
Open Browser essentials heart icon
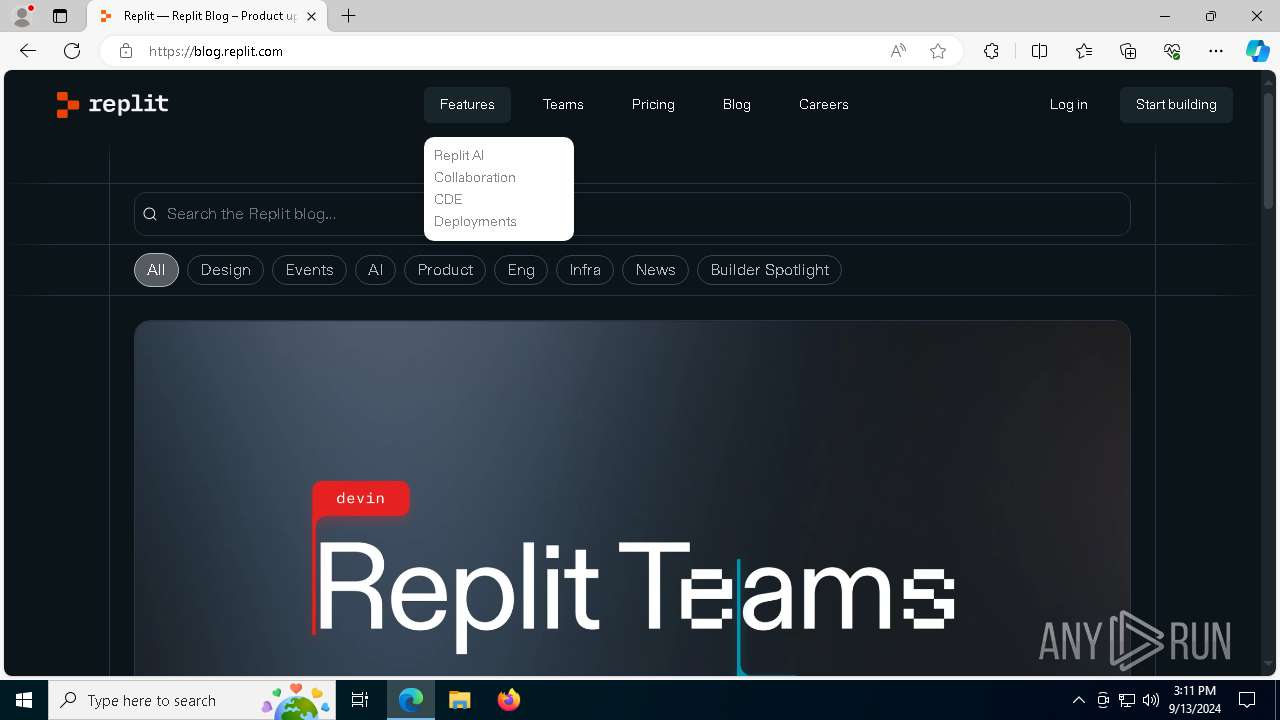1172,51
